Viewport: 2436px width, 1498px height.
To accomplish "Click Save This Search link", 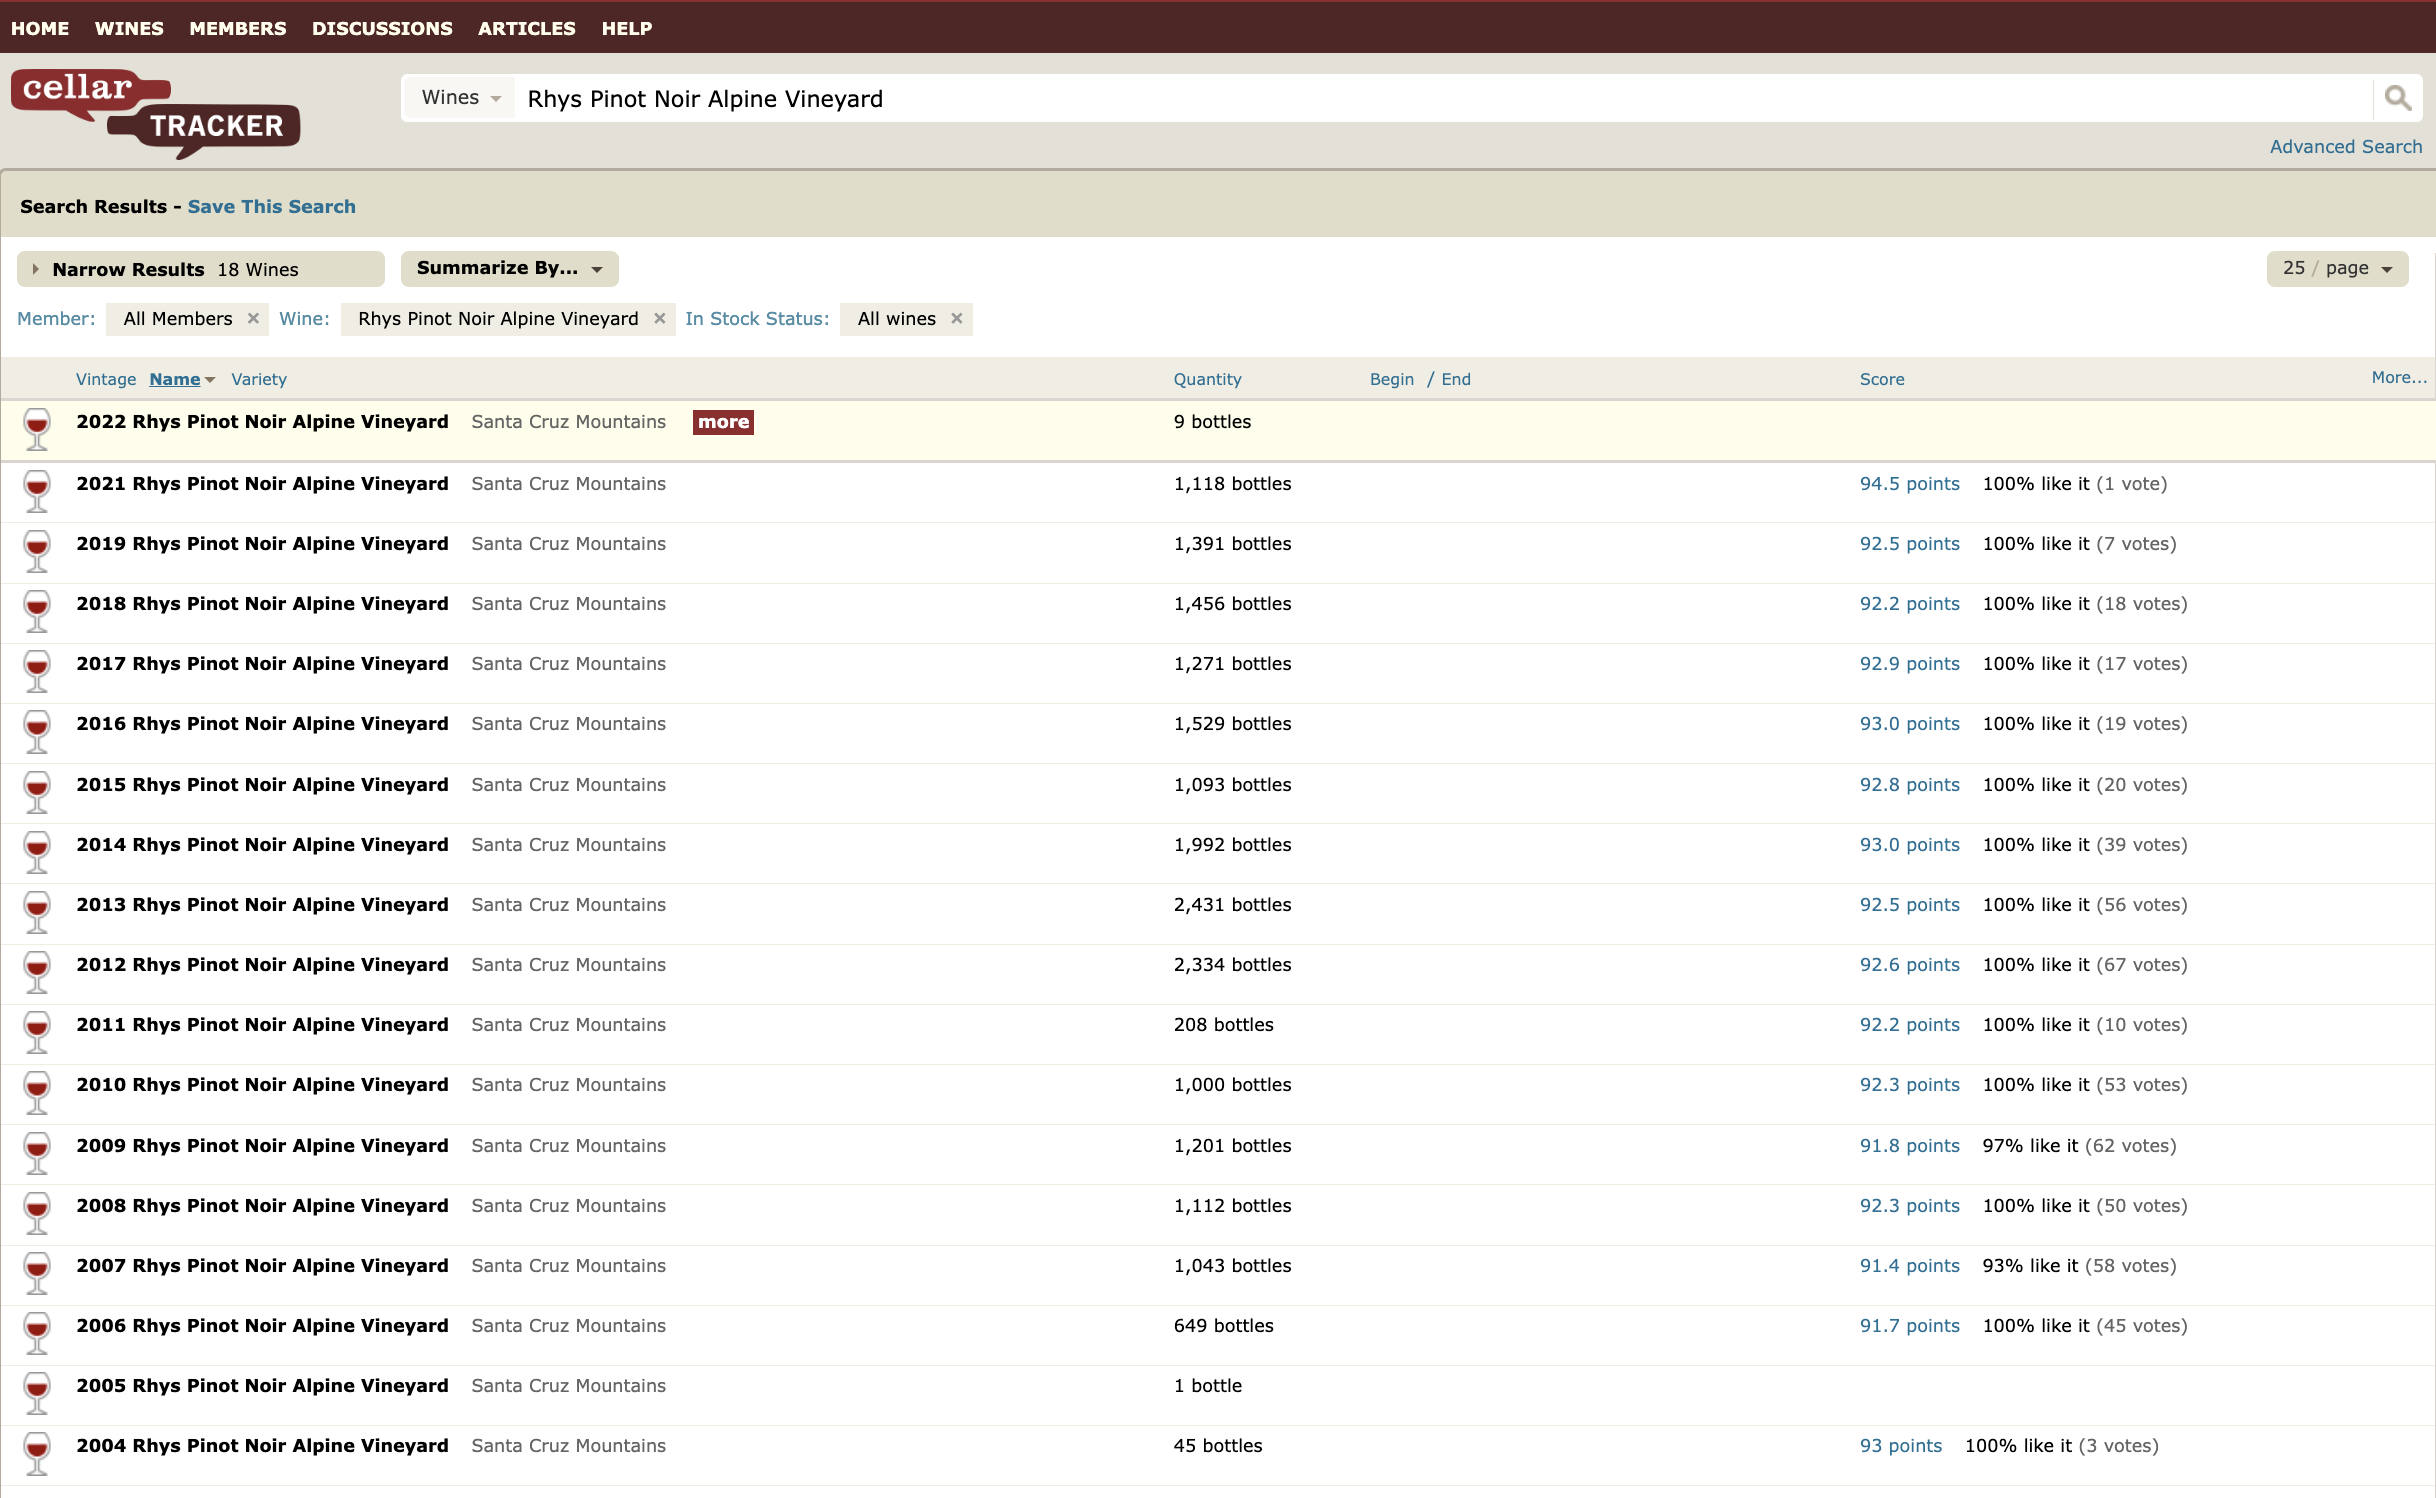I will pos(272,207).
